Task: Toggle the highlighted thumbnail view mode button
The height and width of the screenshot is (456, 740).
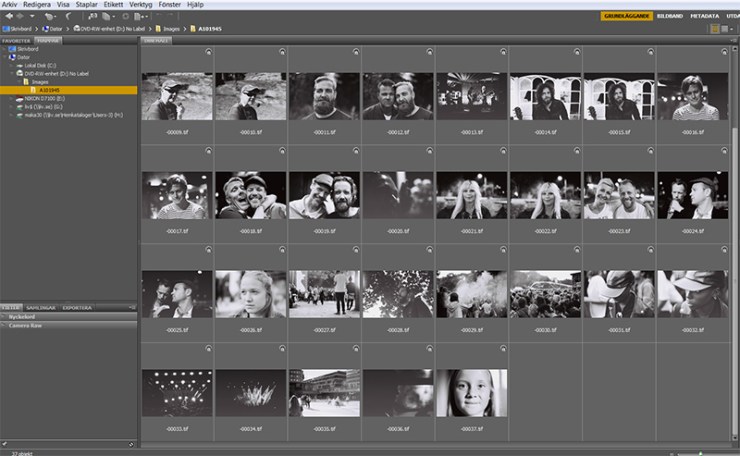Action: point(715,29)
